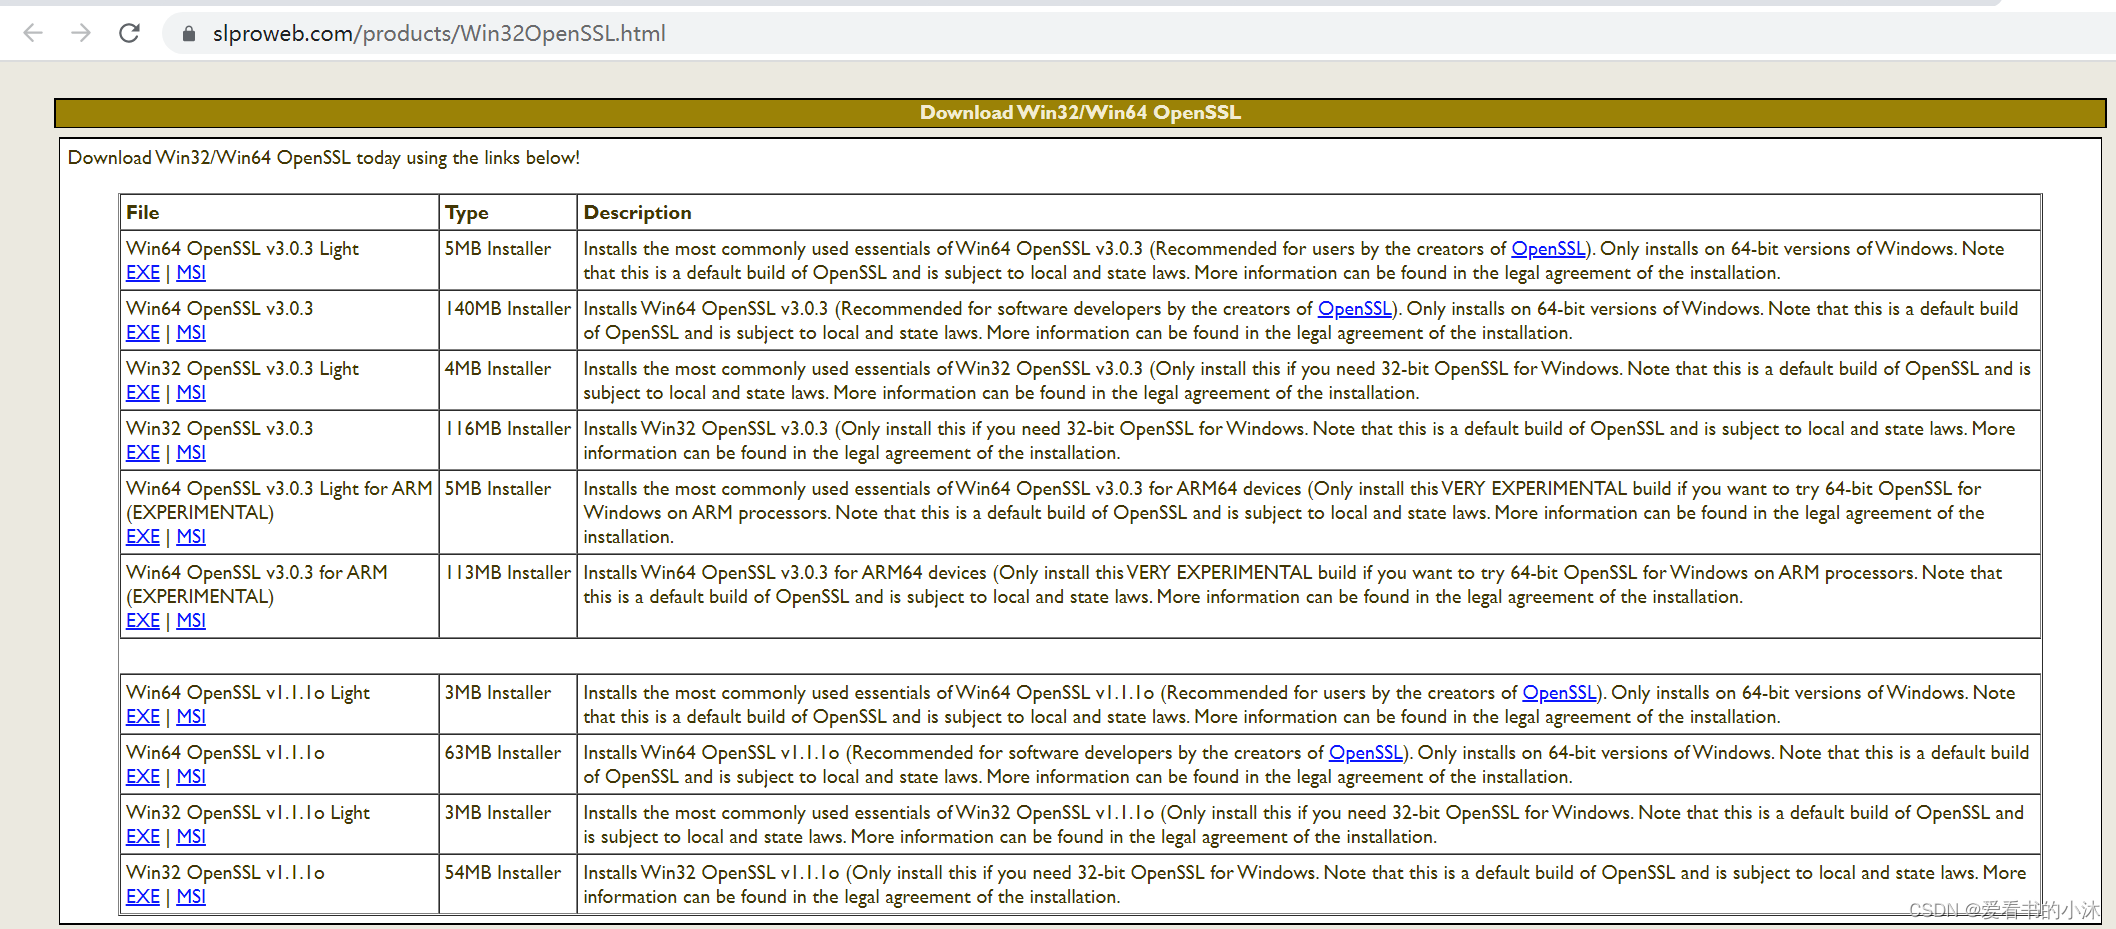Open OpenSSL link in Win64 v1.1.1o description
The height and width of the screenshot is (929, 2116).
pyautogui.click(x=1366, y=753)
